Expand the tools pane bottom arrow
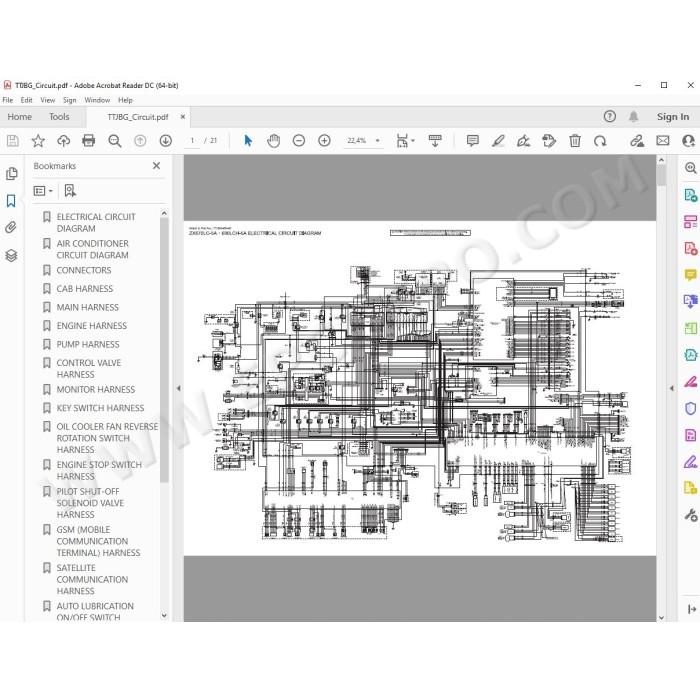700x700 pixels. [x=692, y=609]
